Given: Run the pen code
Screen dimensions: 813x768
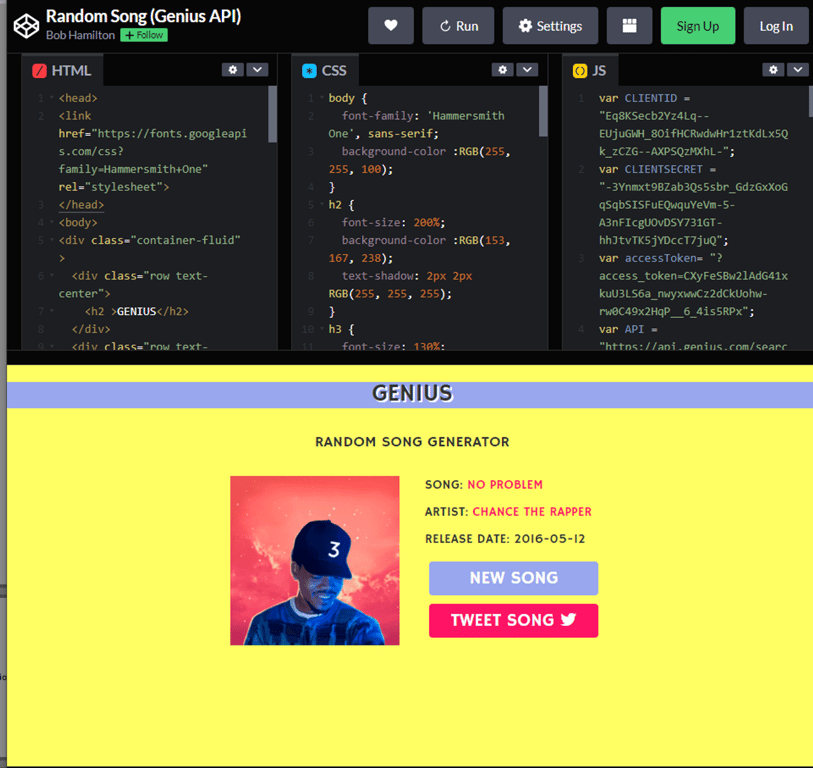Looking at the screenshot, I should point(458,26).
